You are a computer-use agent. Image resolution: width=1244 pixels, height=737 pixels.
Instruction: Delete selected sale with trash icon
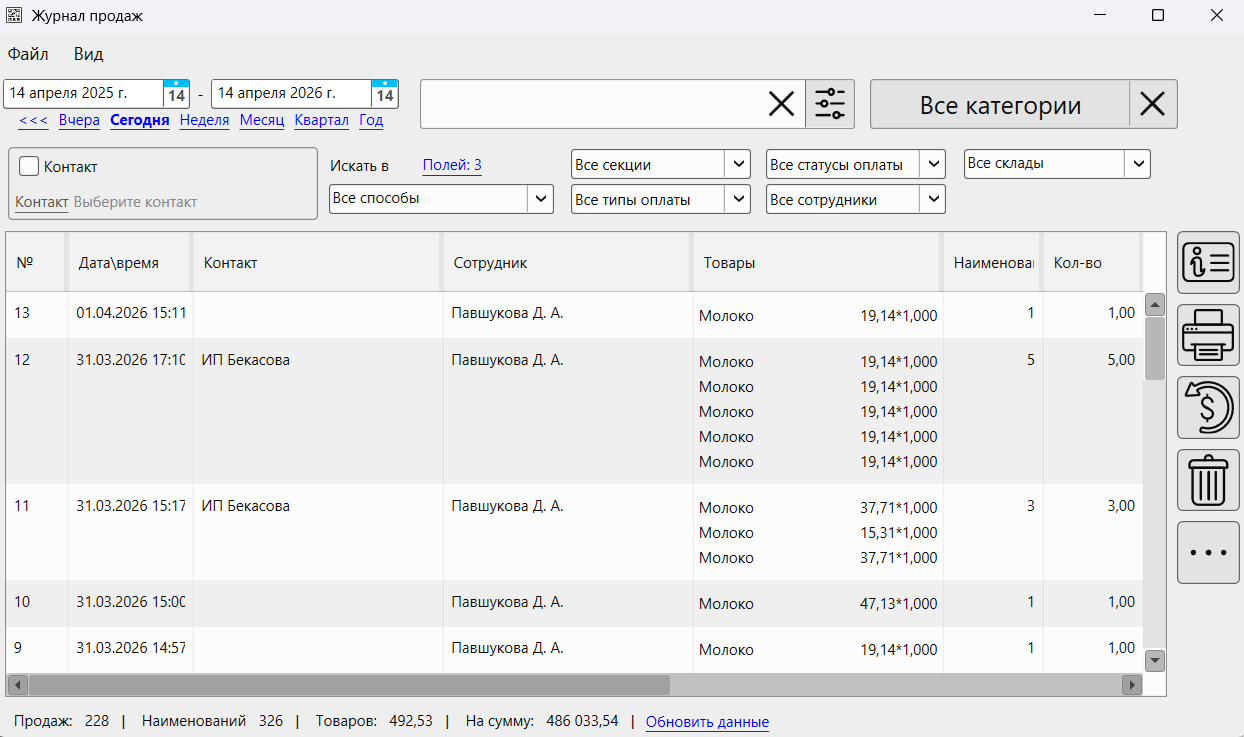(x=1208, y=480)
